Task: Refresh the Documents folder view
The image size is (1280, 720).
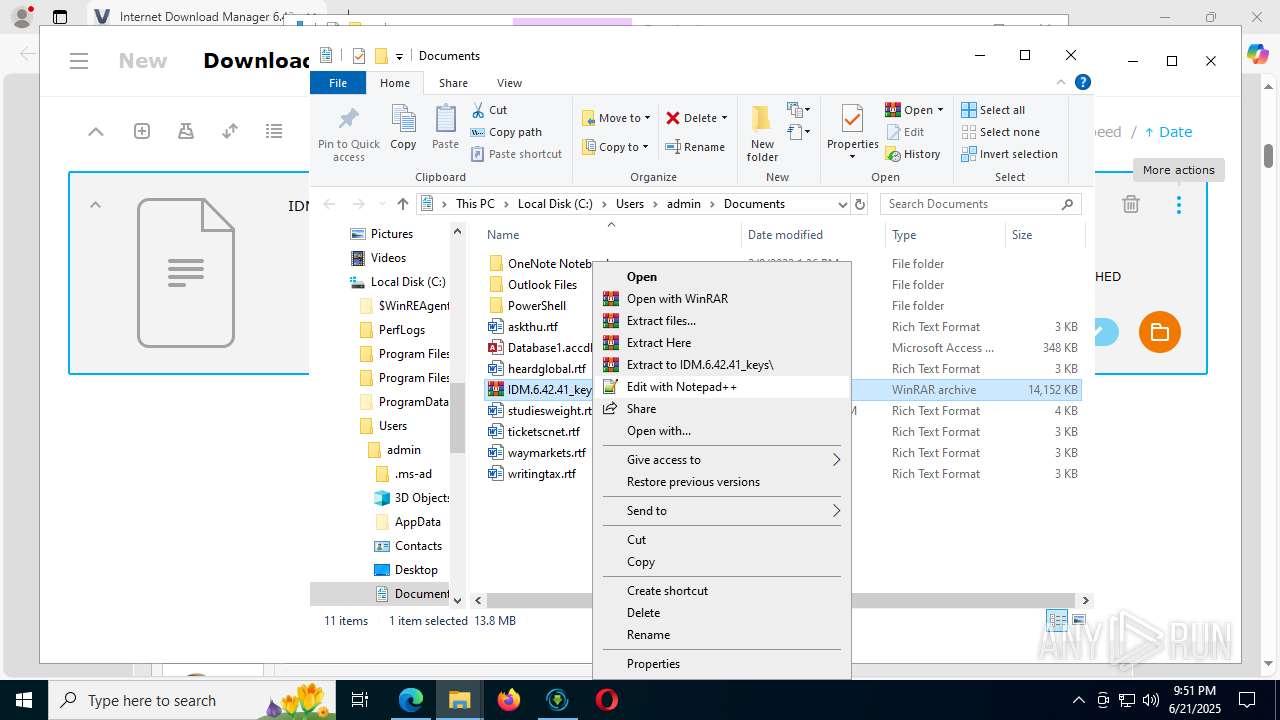Action: (x=859, y=204)
